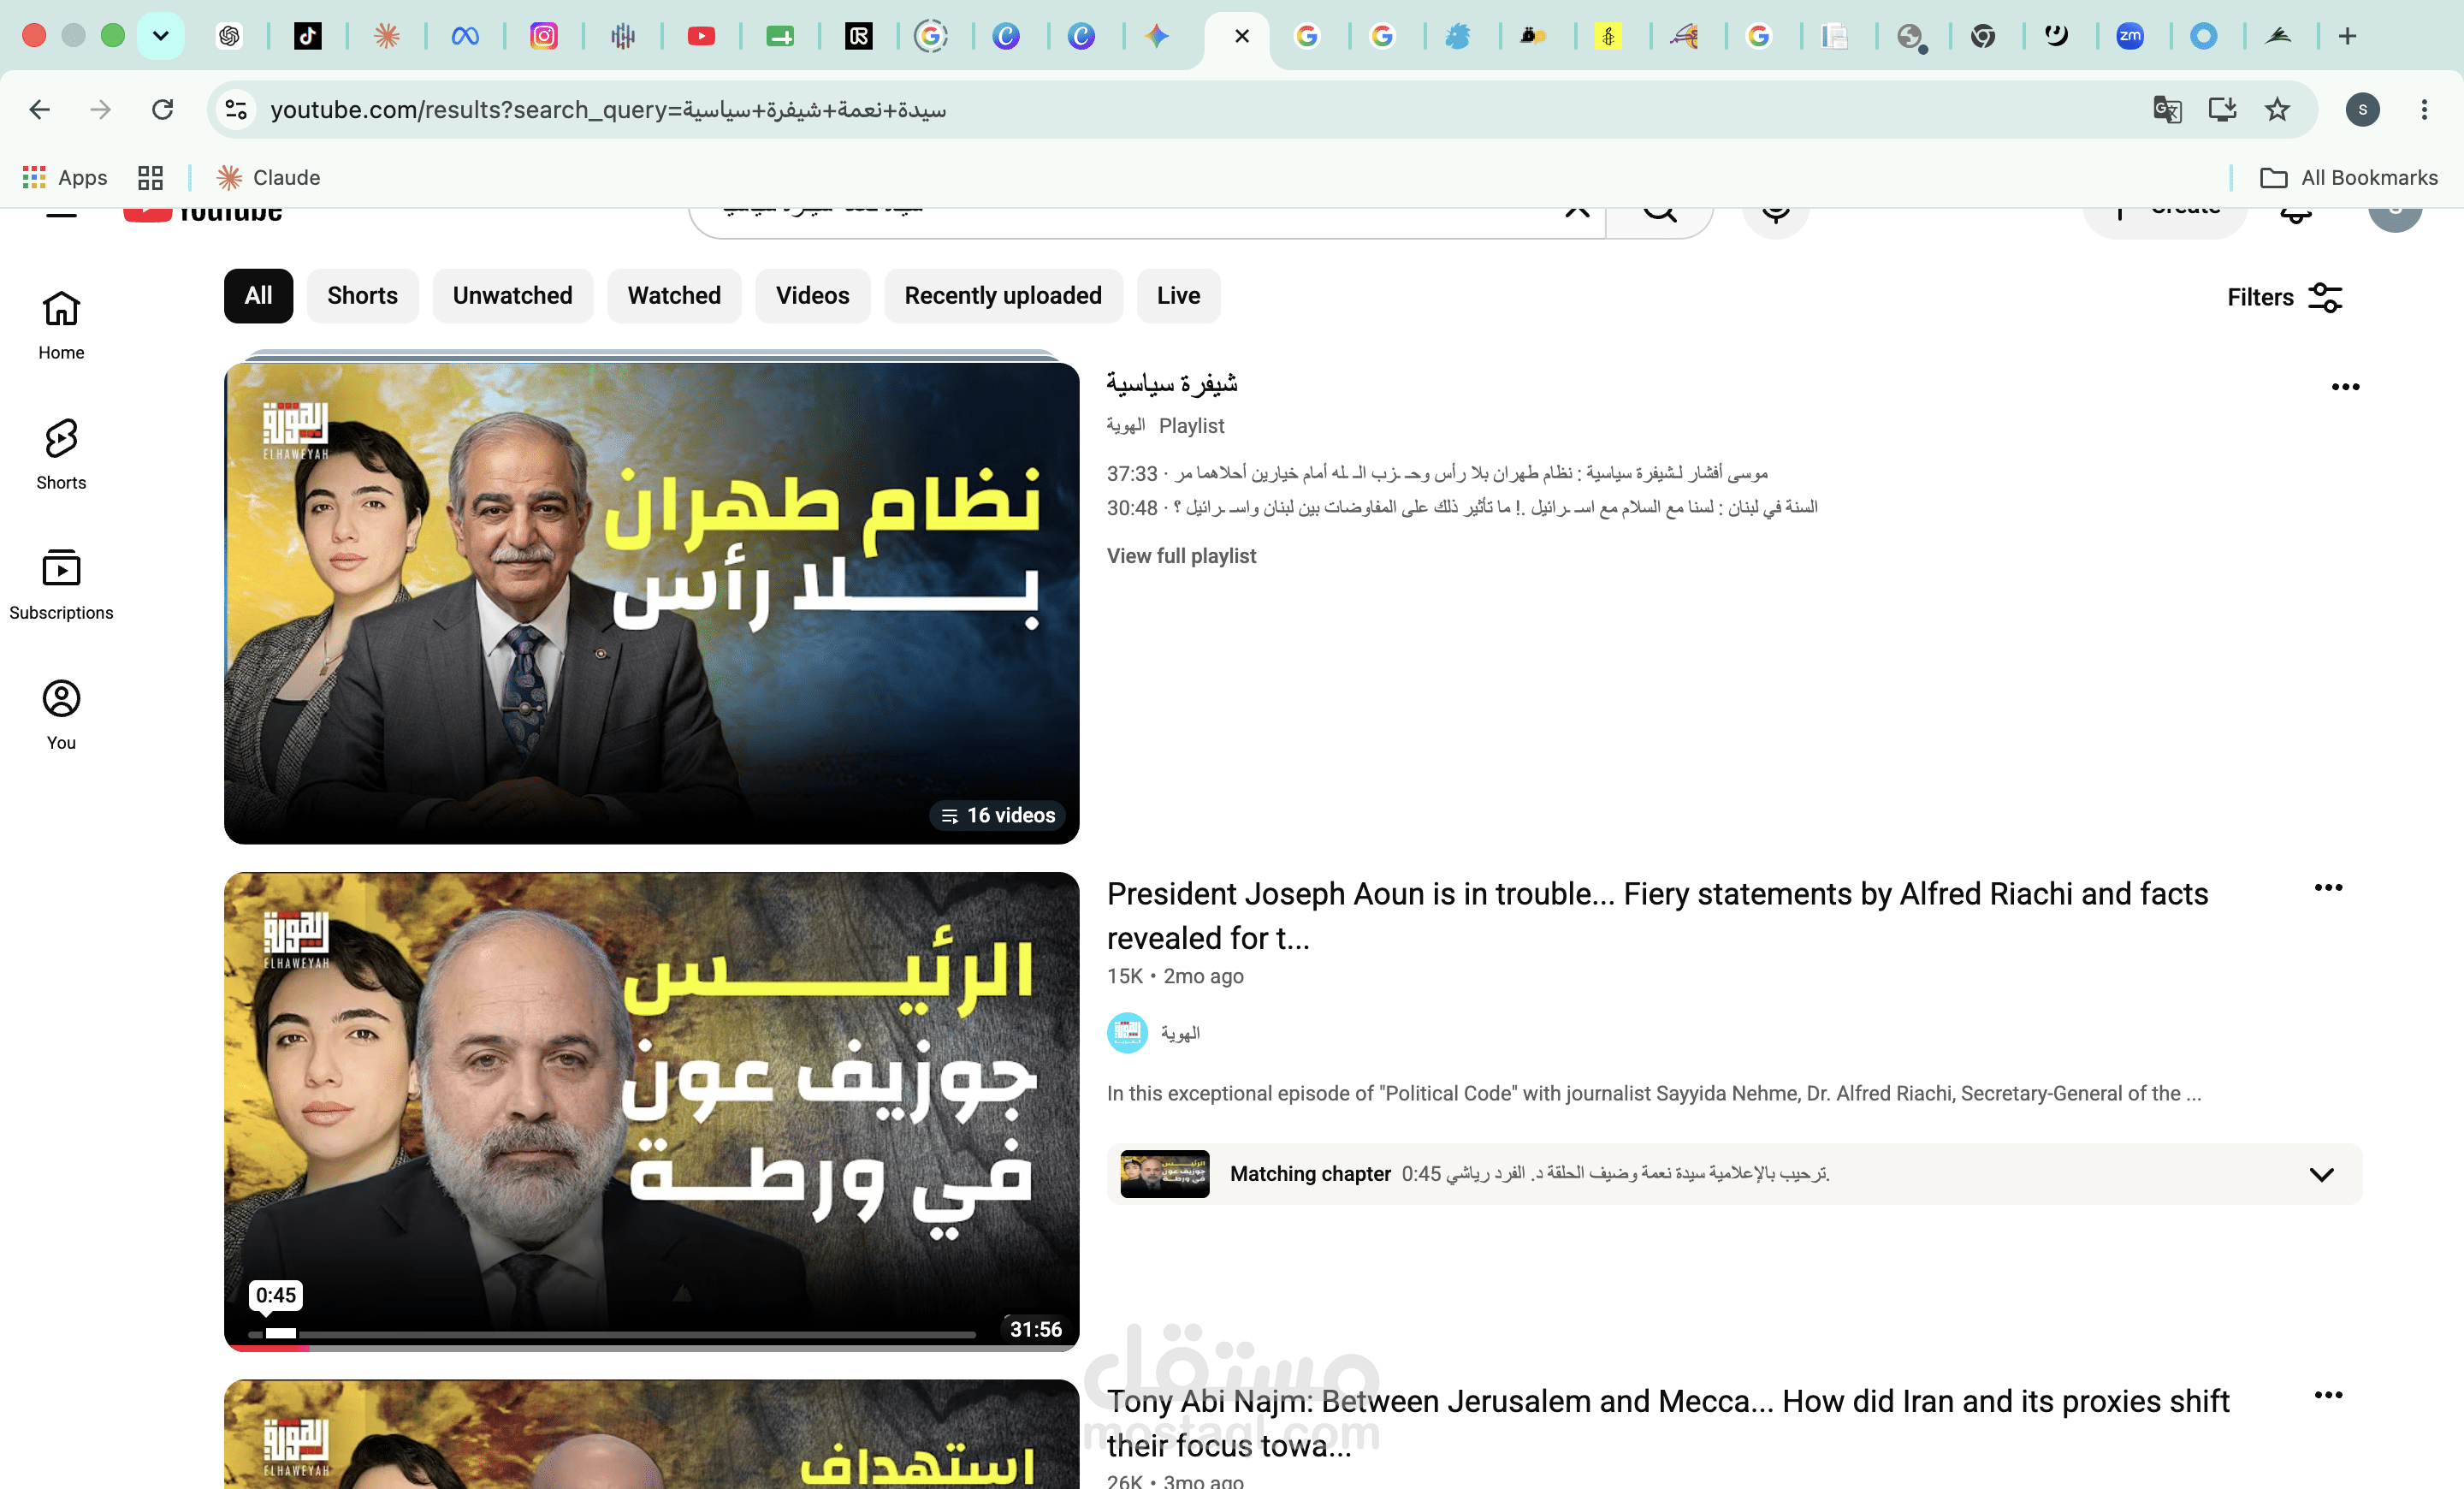Select the Watched filter chip
Image resolution: width=2464 pixels, height=1489 pixels.
[674, 296]
